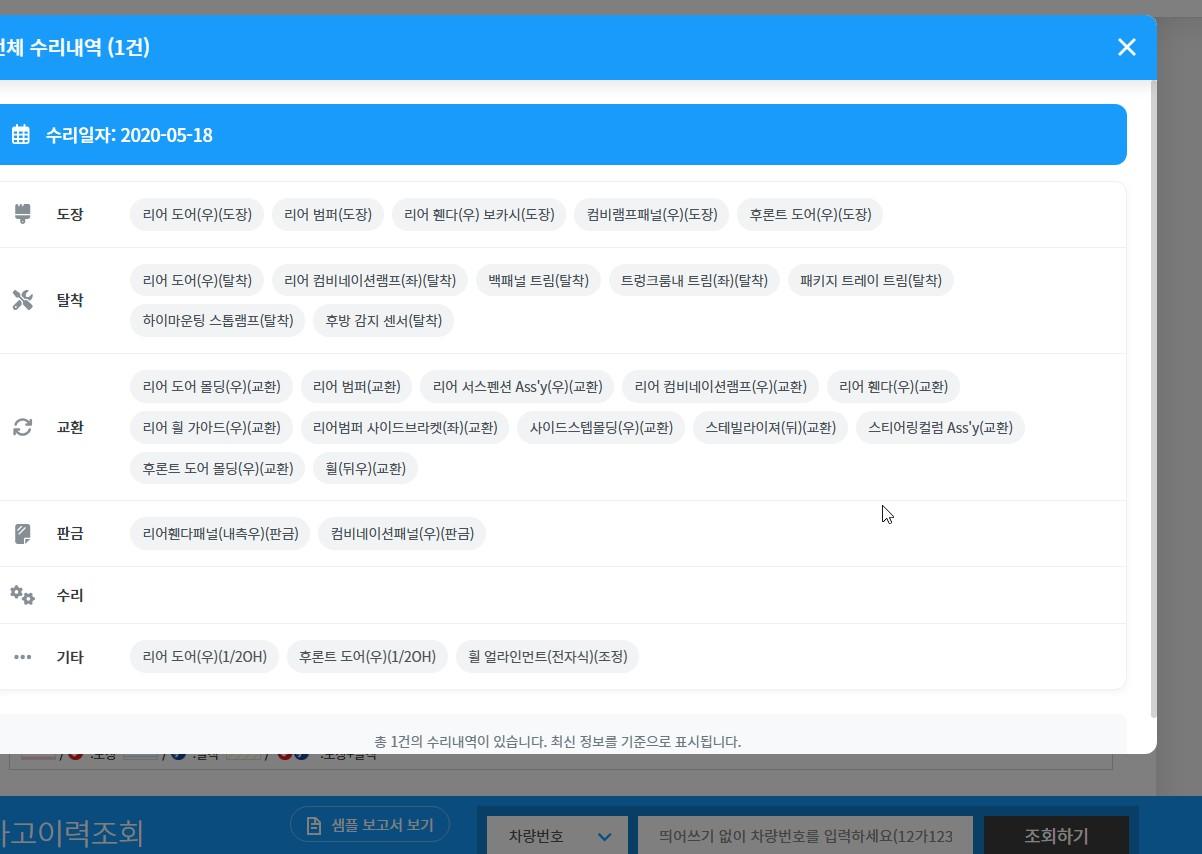This screenshot has width=1202, height=854.
Task: Click the 리어 범퍼(도장) tag
Action: click(x=327, y=215)
